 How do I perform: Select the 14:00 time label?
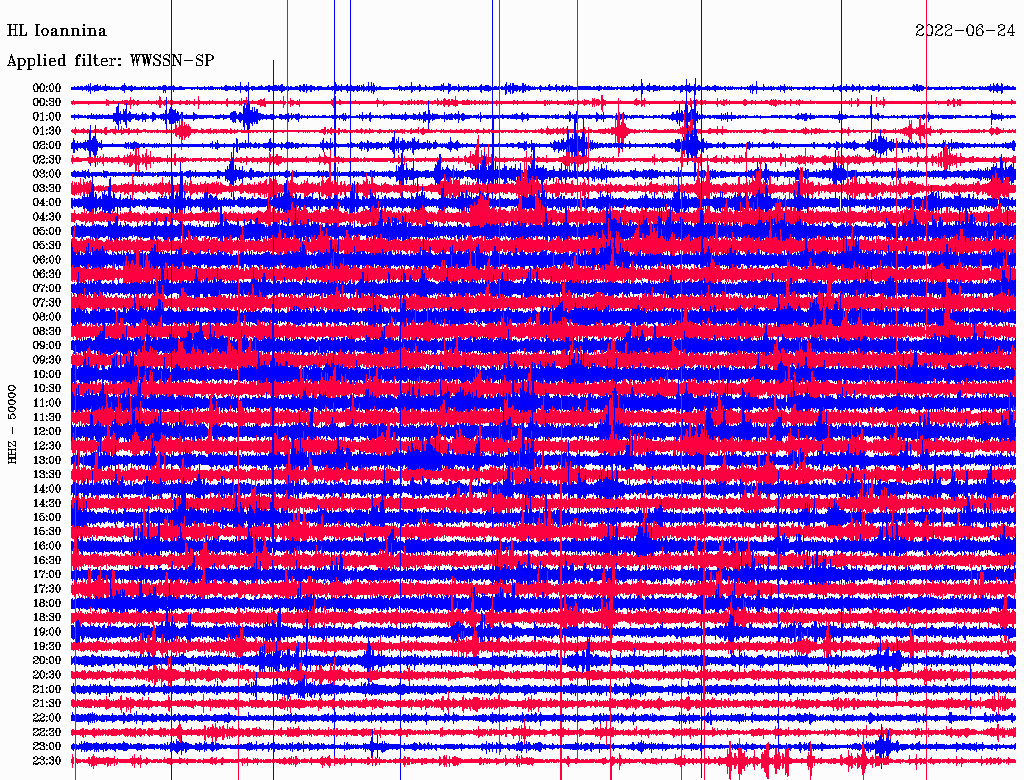[46, 489]
